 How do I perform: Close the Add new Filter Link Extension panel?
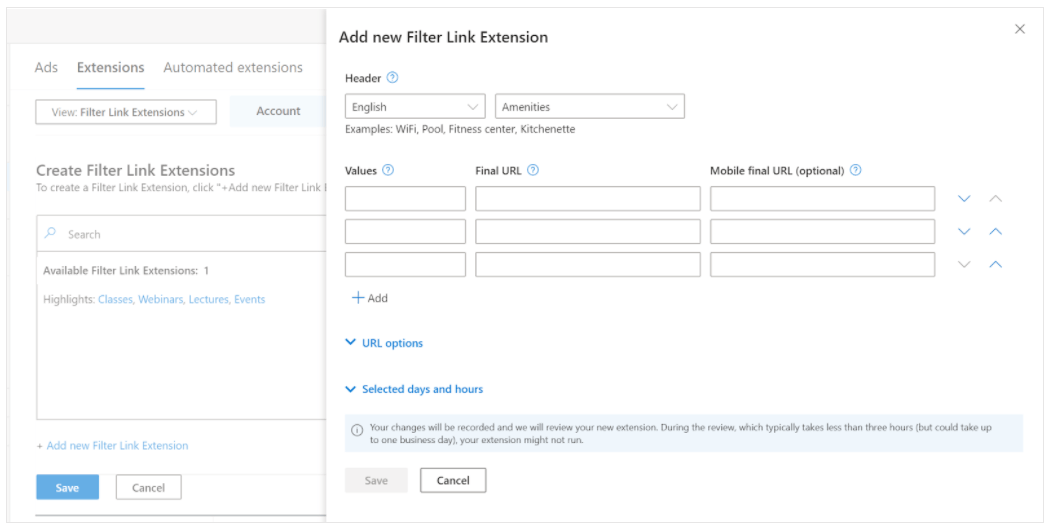tap(1020, 29)
